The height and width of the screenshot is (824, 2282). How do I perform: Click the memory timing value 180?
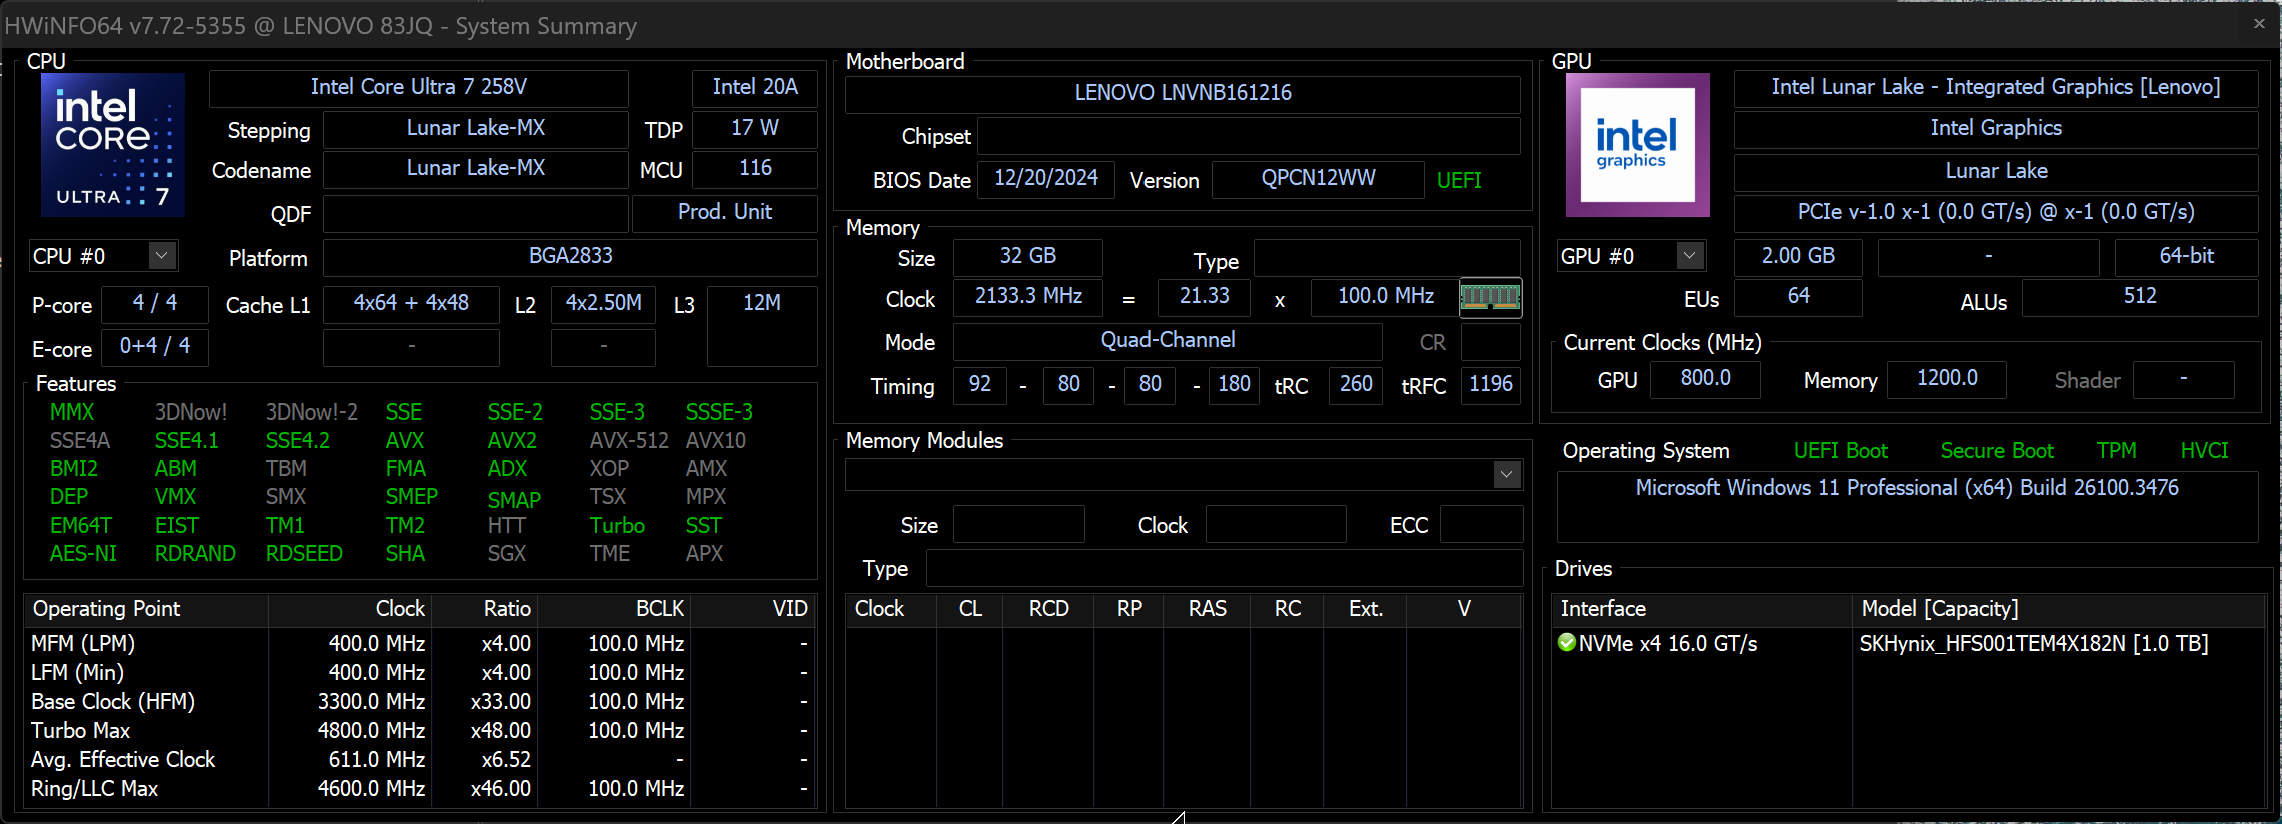(x=1234, y=384)
